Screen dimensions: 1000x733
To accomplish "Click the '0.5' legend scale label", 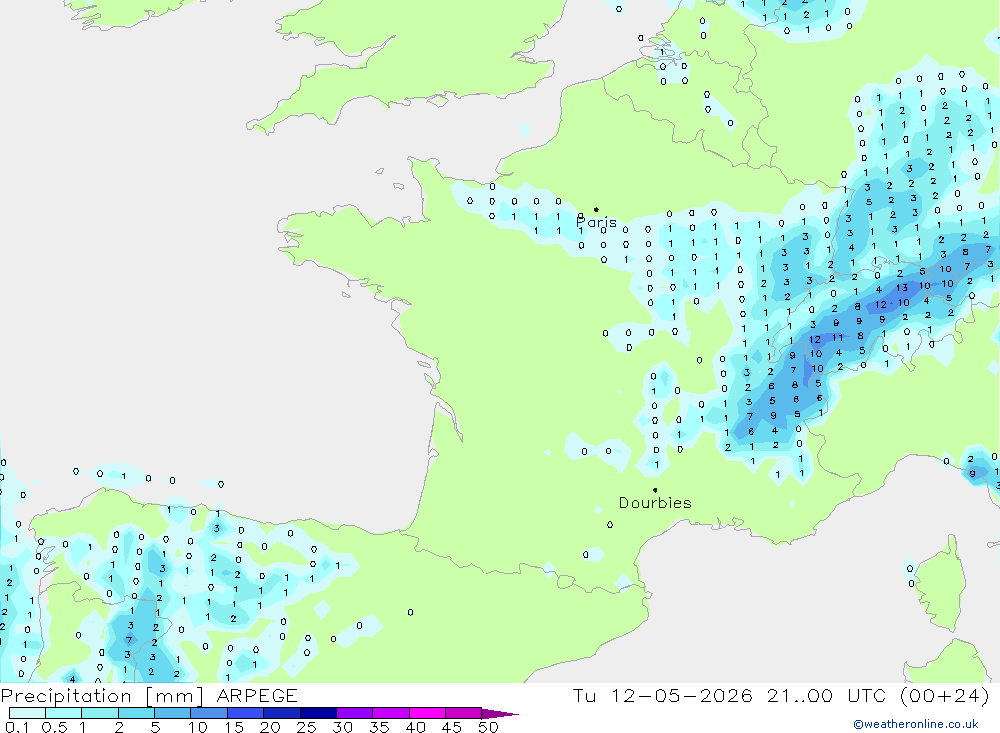I will [x=54, y=727].
